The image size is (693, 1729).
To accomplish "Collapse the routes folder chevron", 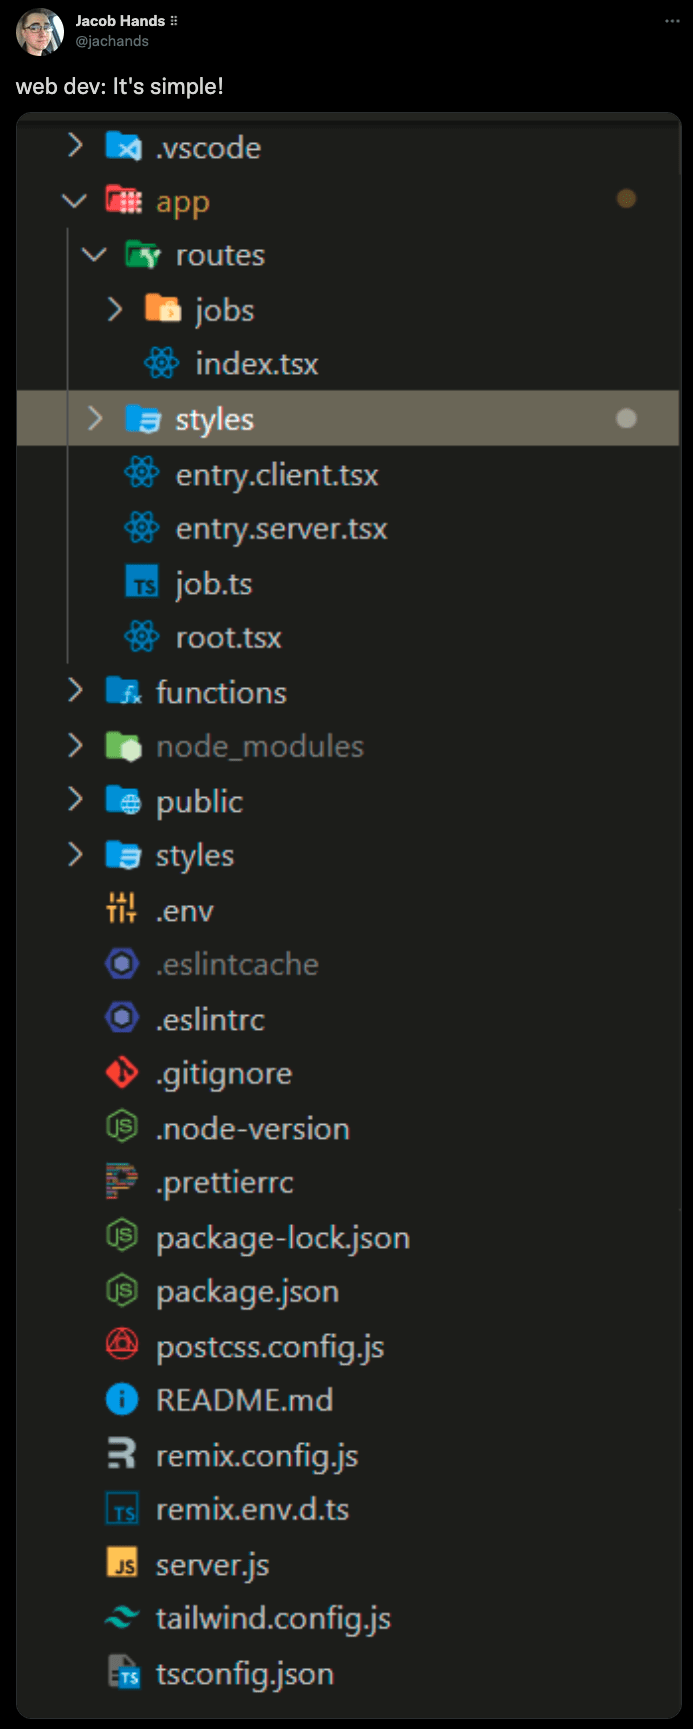I will tap(95, 255).
